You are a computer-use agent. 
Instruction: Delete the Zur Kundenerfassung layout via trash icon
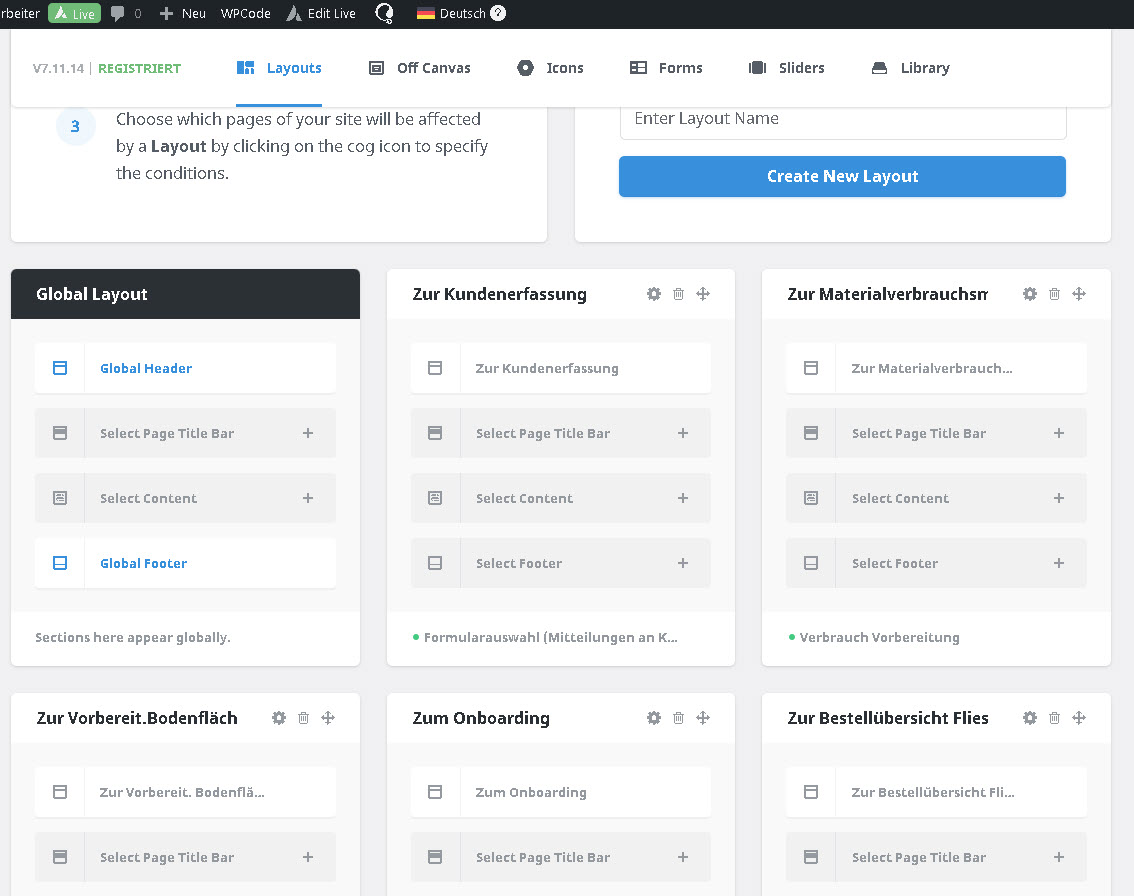678,294
